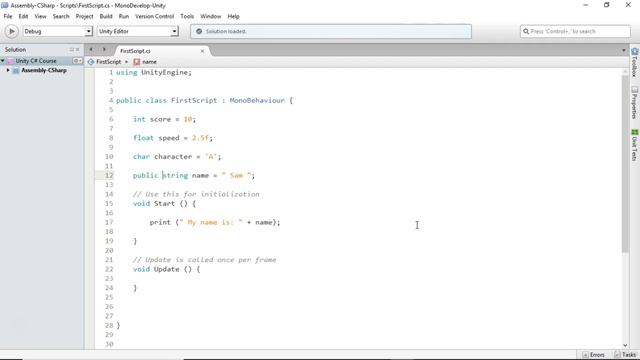
Task: Open the File menu
Action: click(x=8, y=16)
